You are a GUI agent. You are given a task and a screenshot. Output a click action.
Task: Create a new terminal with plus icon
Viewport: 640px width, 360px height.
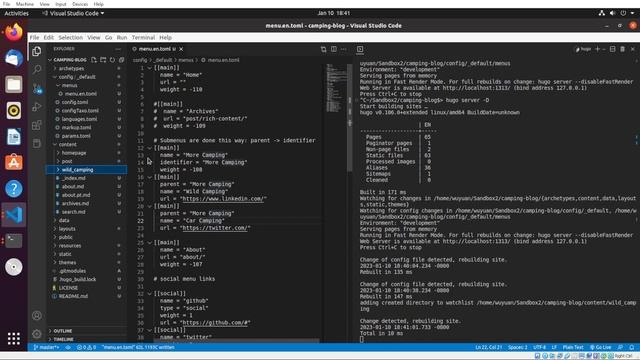click(598, 49)
